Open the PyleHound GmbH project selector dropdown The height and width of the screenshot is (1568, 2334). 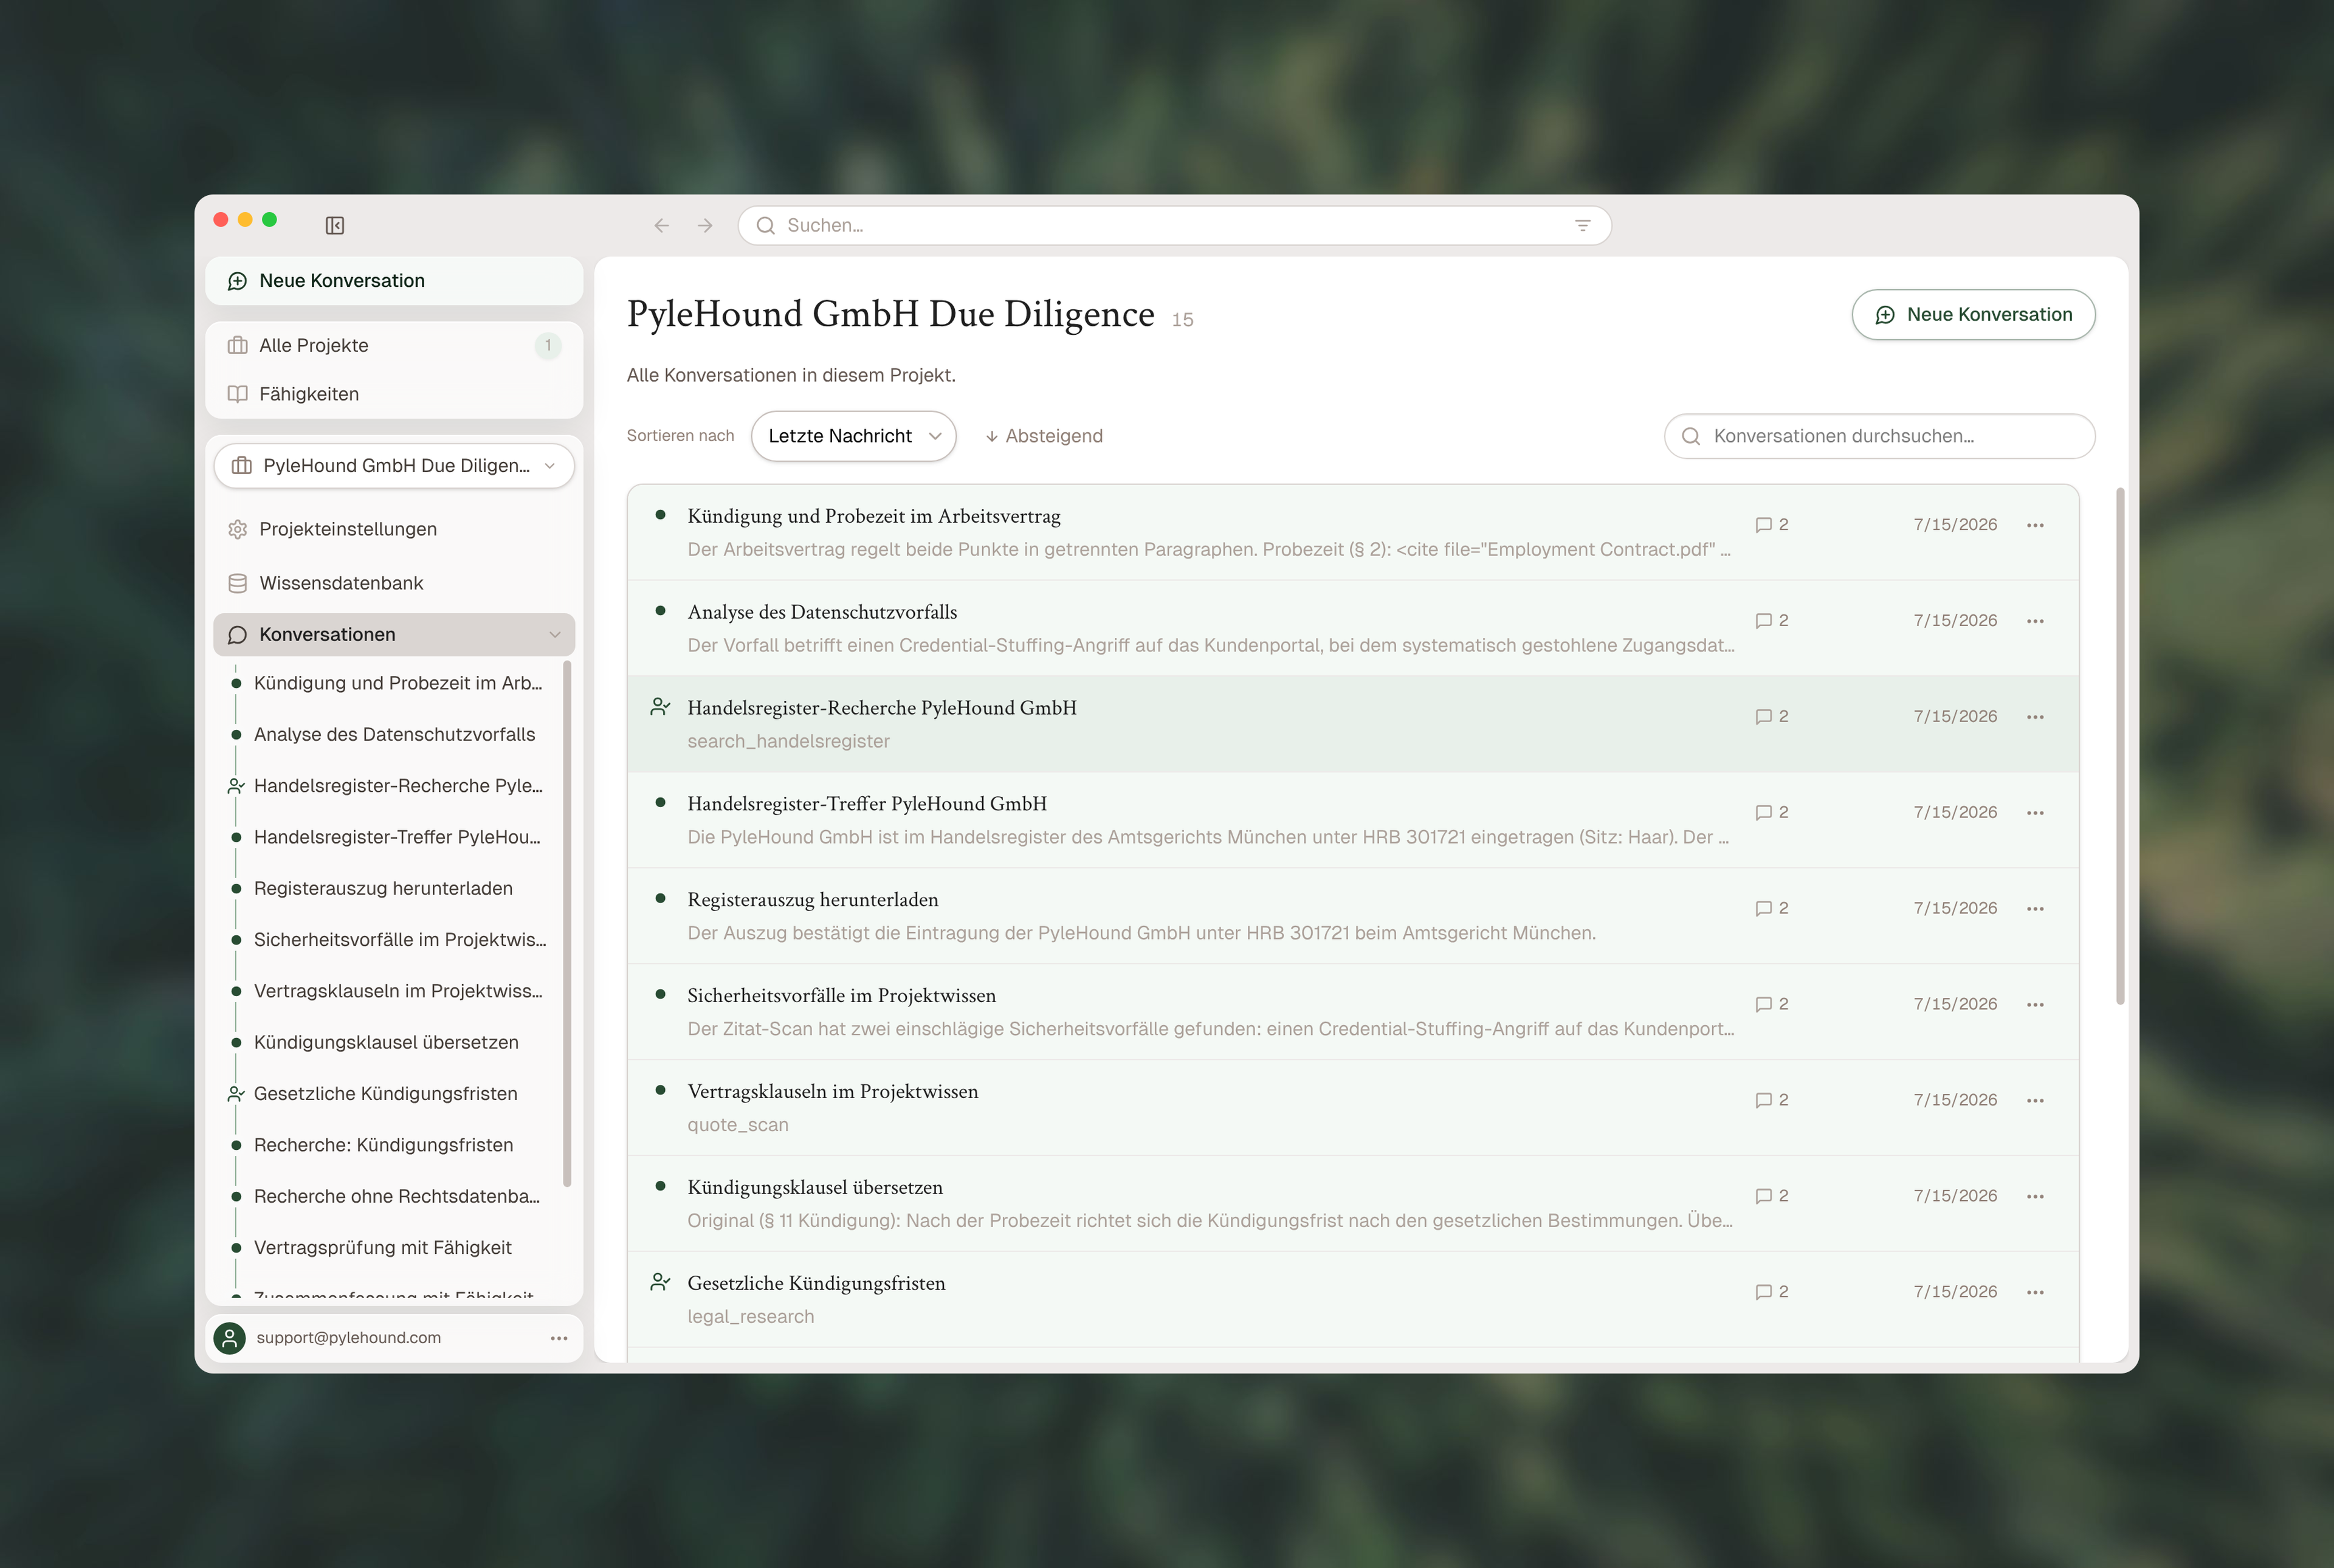394,466
